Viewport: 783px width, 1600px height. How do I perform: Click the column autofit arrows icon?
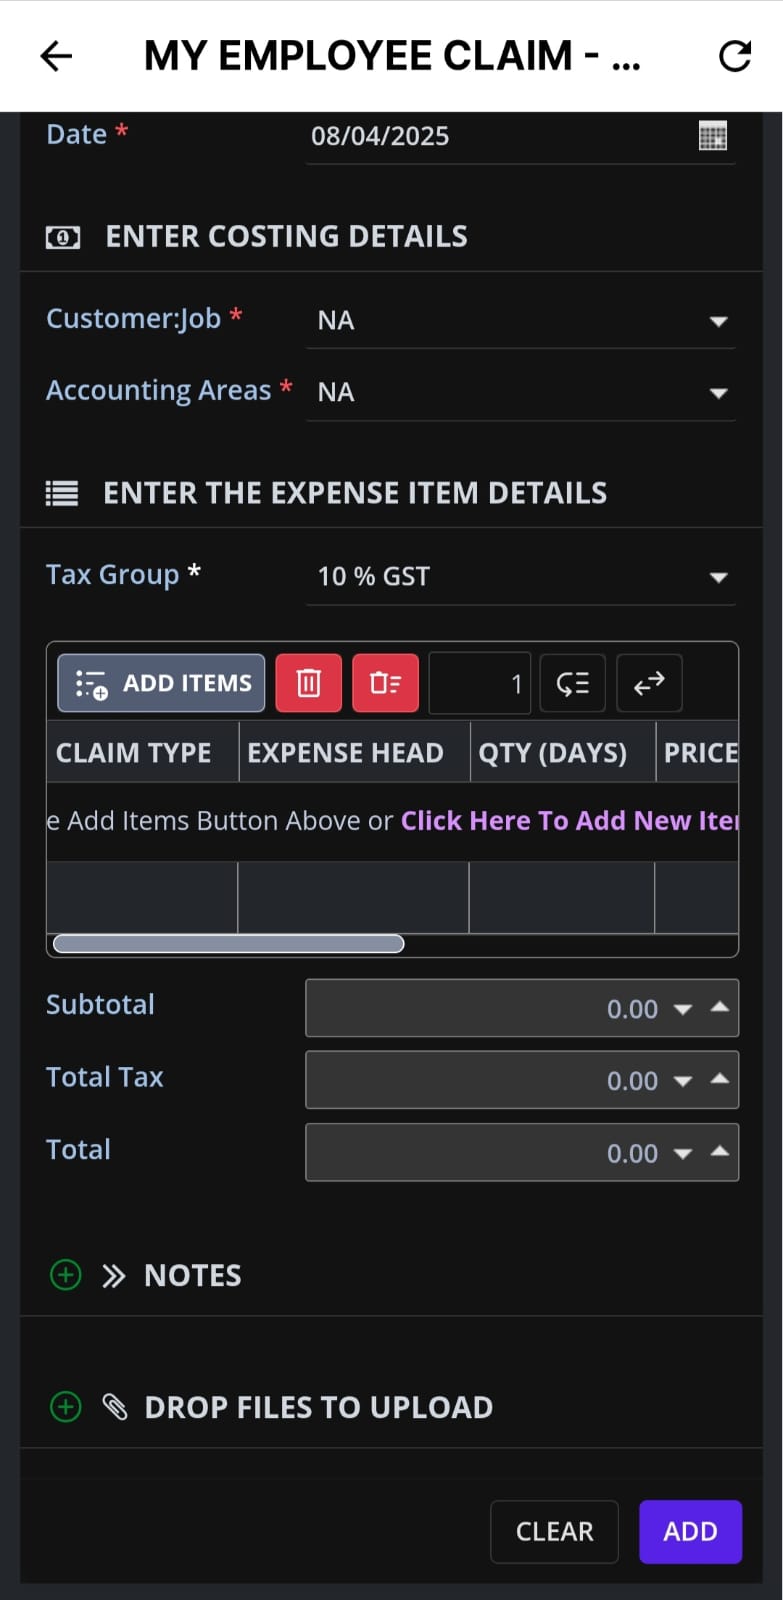pos(649,683)
